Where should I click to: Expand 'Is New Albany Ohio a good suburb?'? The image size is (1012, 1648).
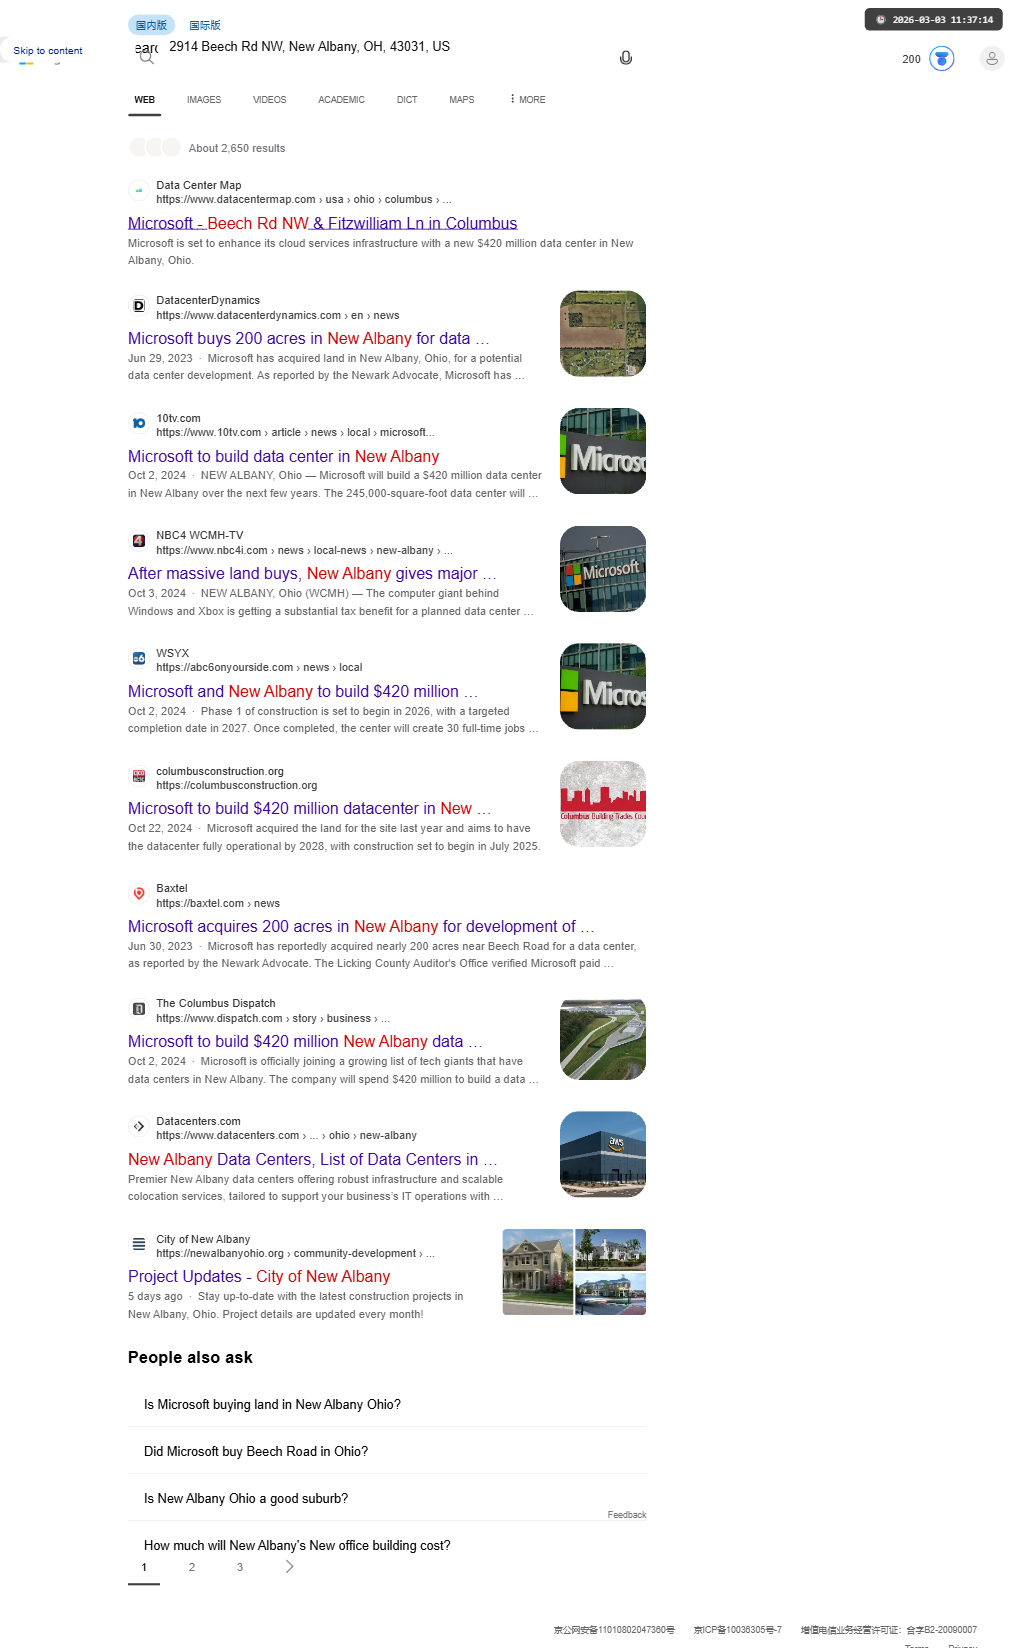point(387,1499)
